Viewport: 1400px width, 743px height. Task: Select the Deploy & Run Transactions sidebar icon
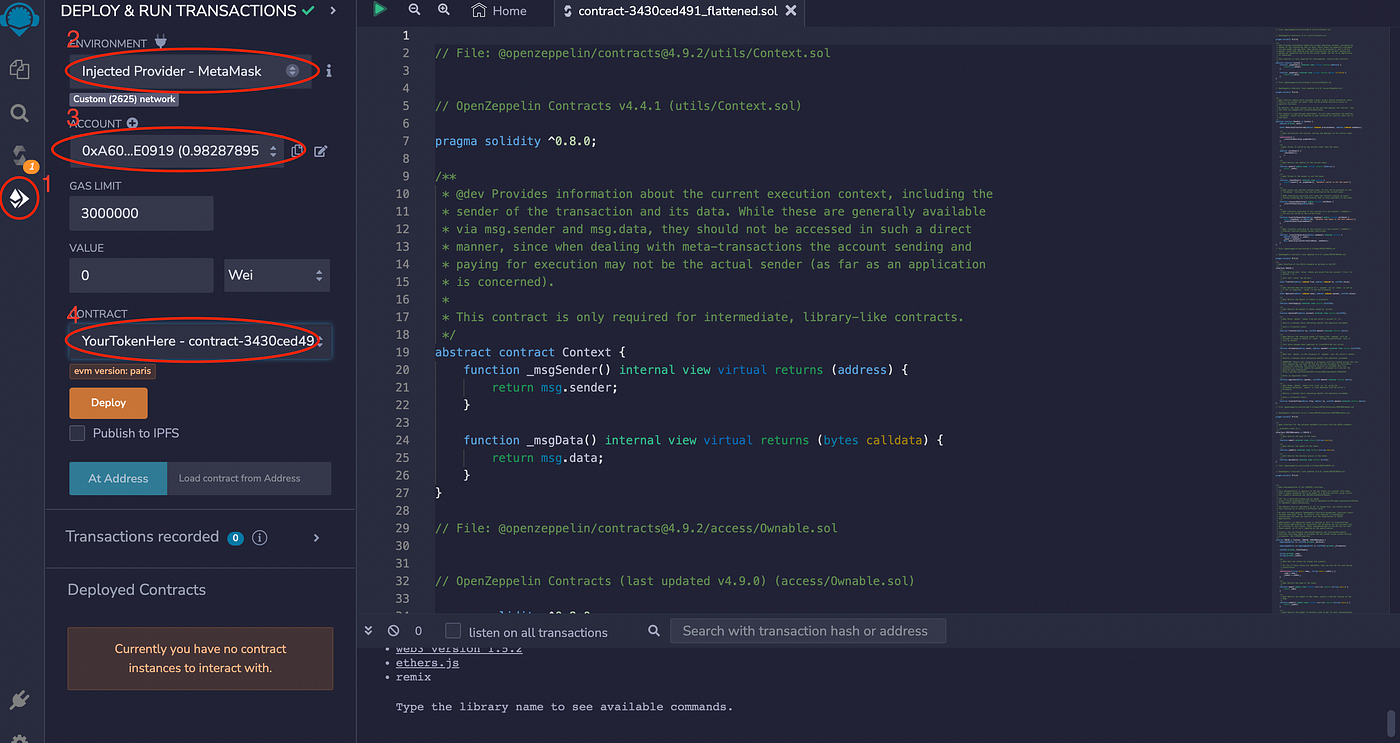(x=19, y=199)
